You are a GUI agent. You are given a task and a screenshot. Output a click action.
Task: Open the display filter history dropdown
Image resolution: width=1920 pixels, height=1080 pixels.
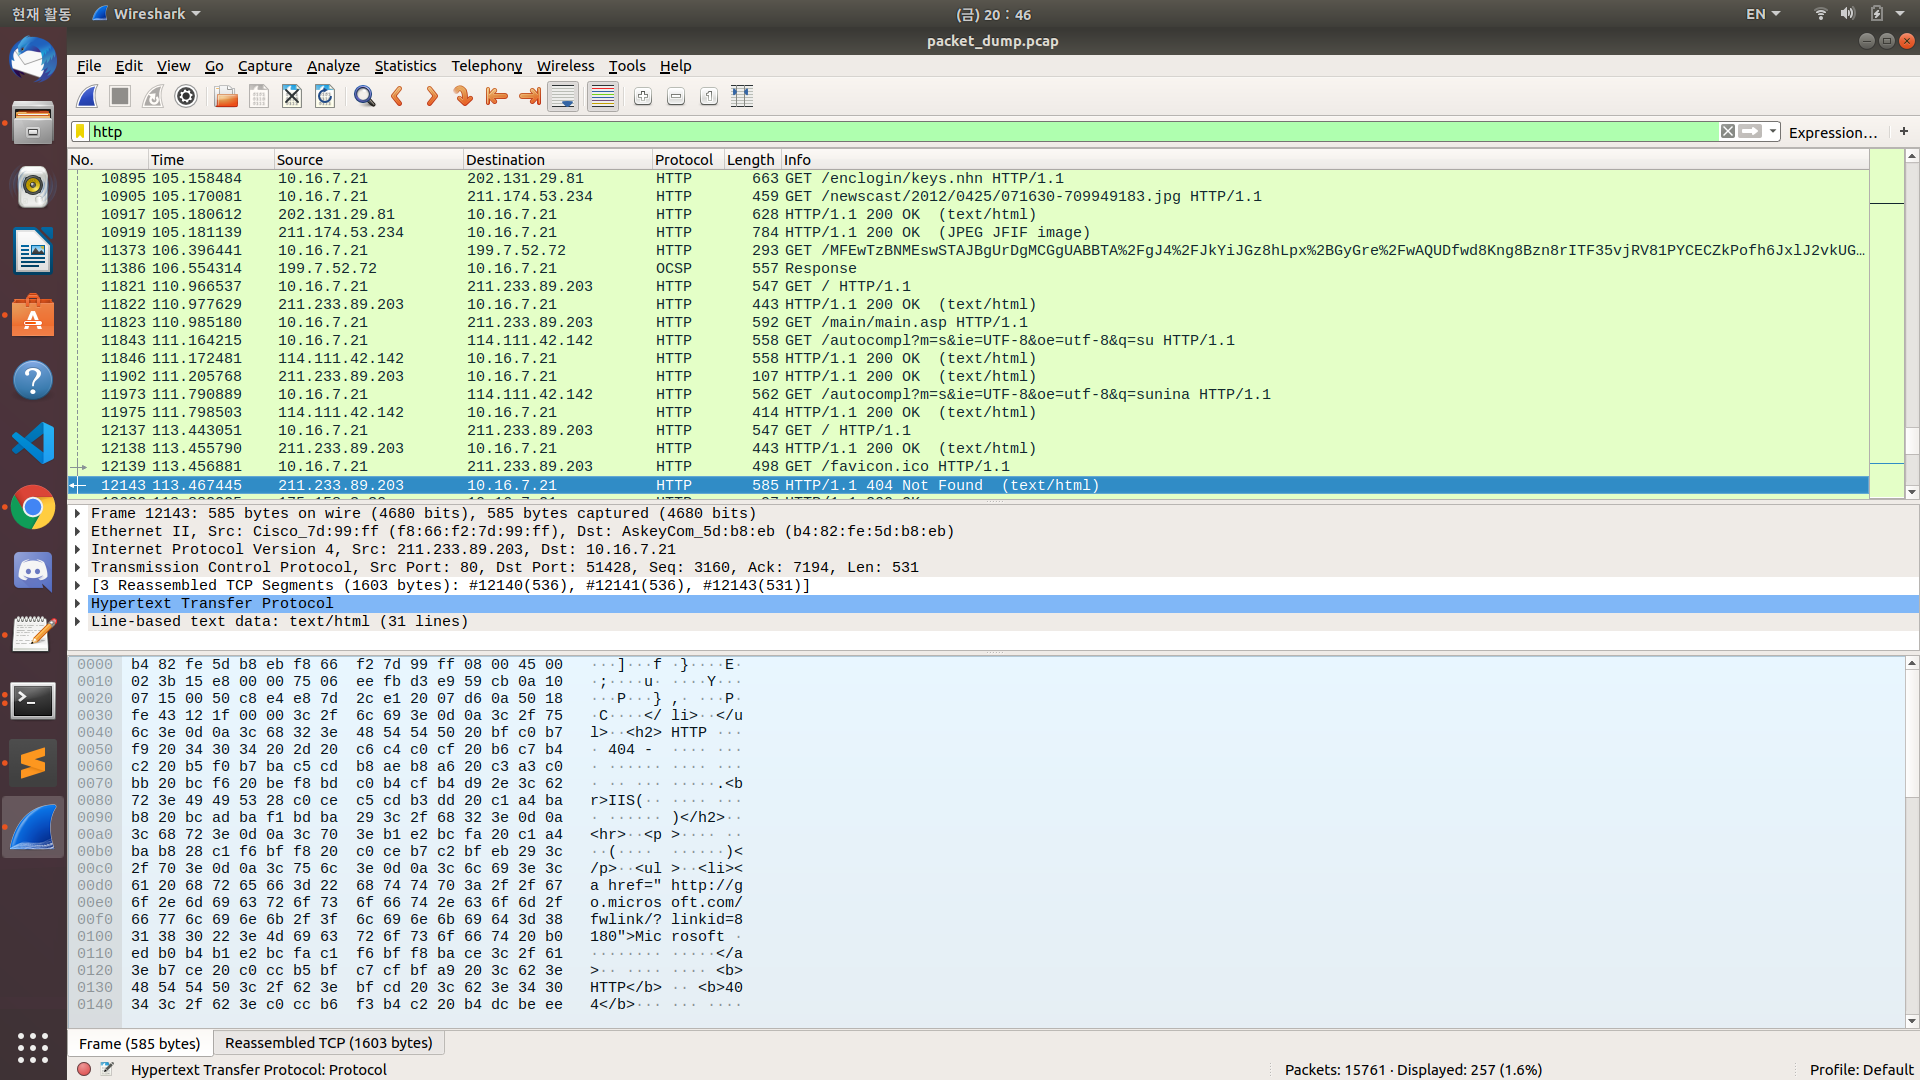click(1773, 132)
